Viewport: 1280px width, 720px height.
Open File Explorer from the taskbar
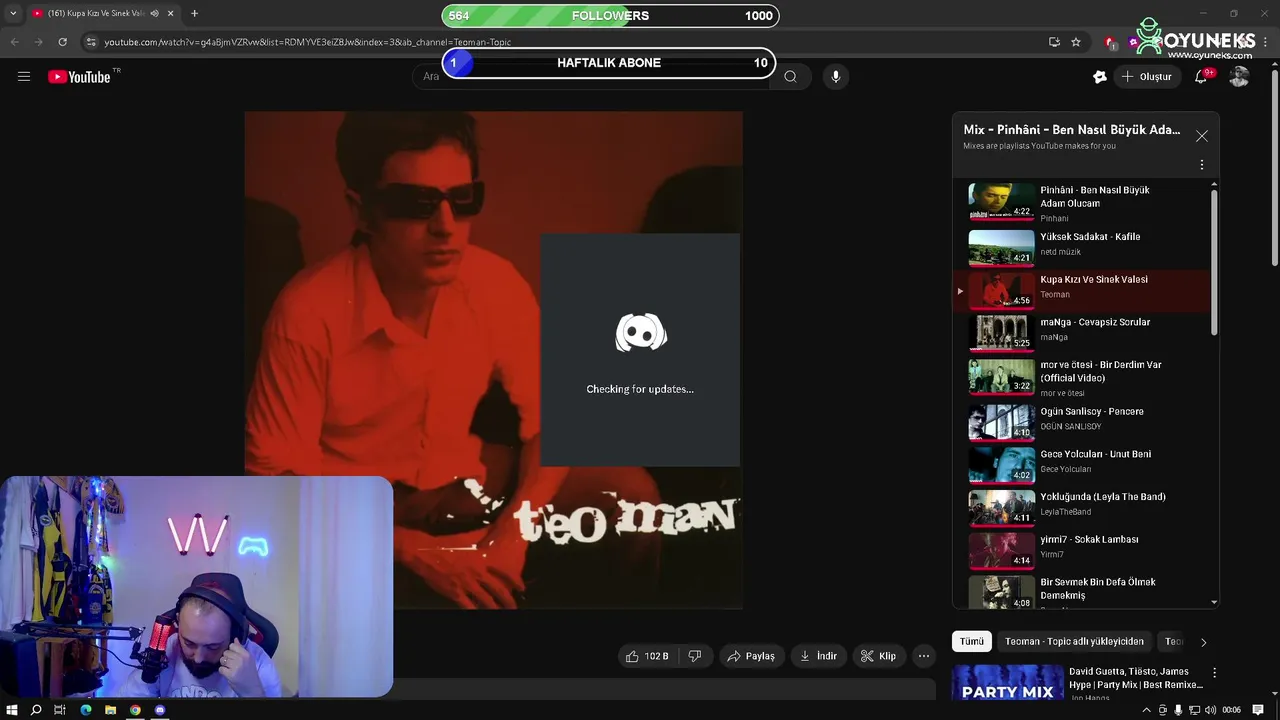110,710
